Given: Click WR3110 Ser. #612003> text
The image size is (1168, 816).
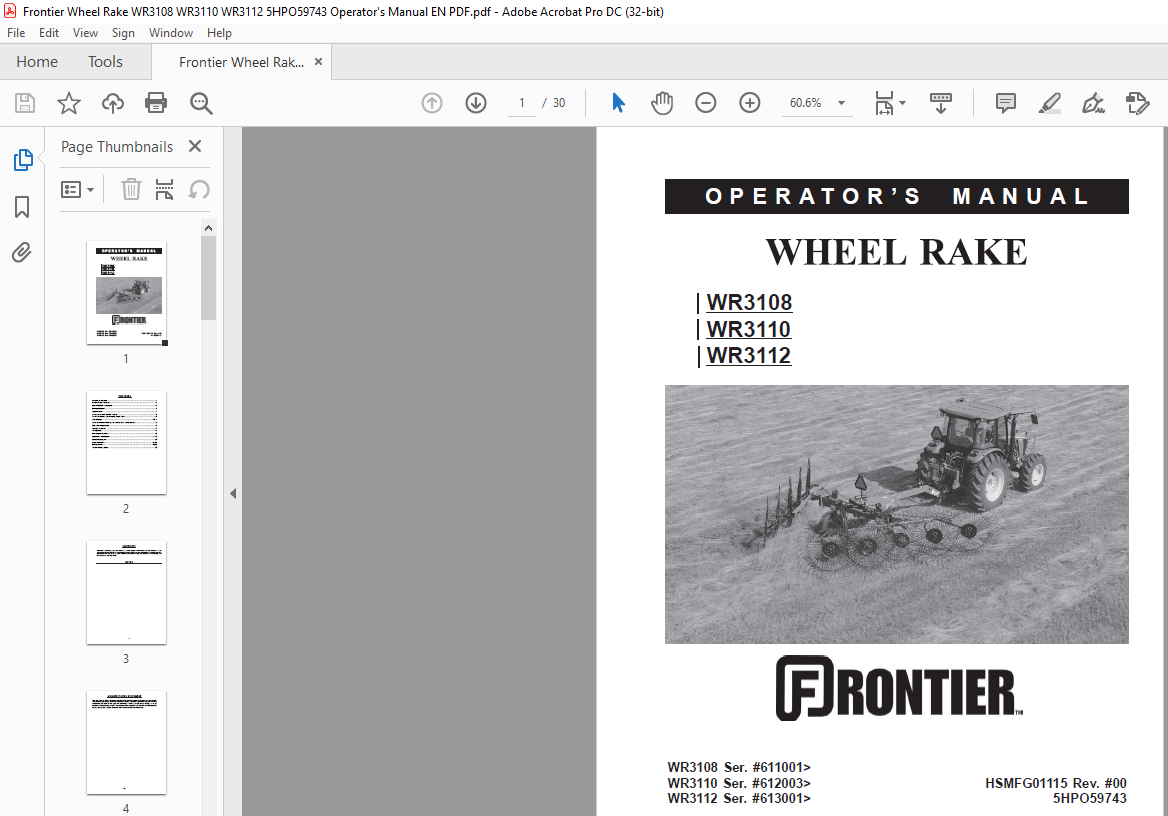Looking at the screenshot, I should tap(738, 782).
